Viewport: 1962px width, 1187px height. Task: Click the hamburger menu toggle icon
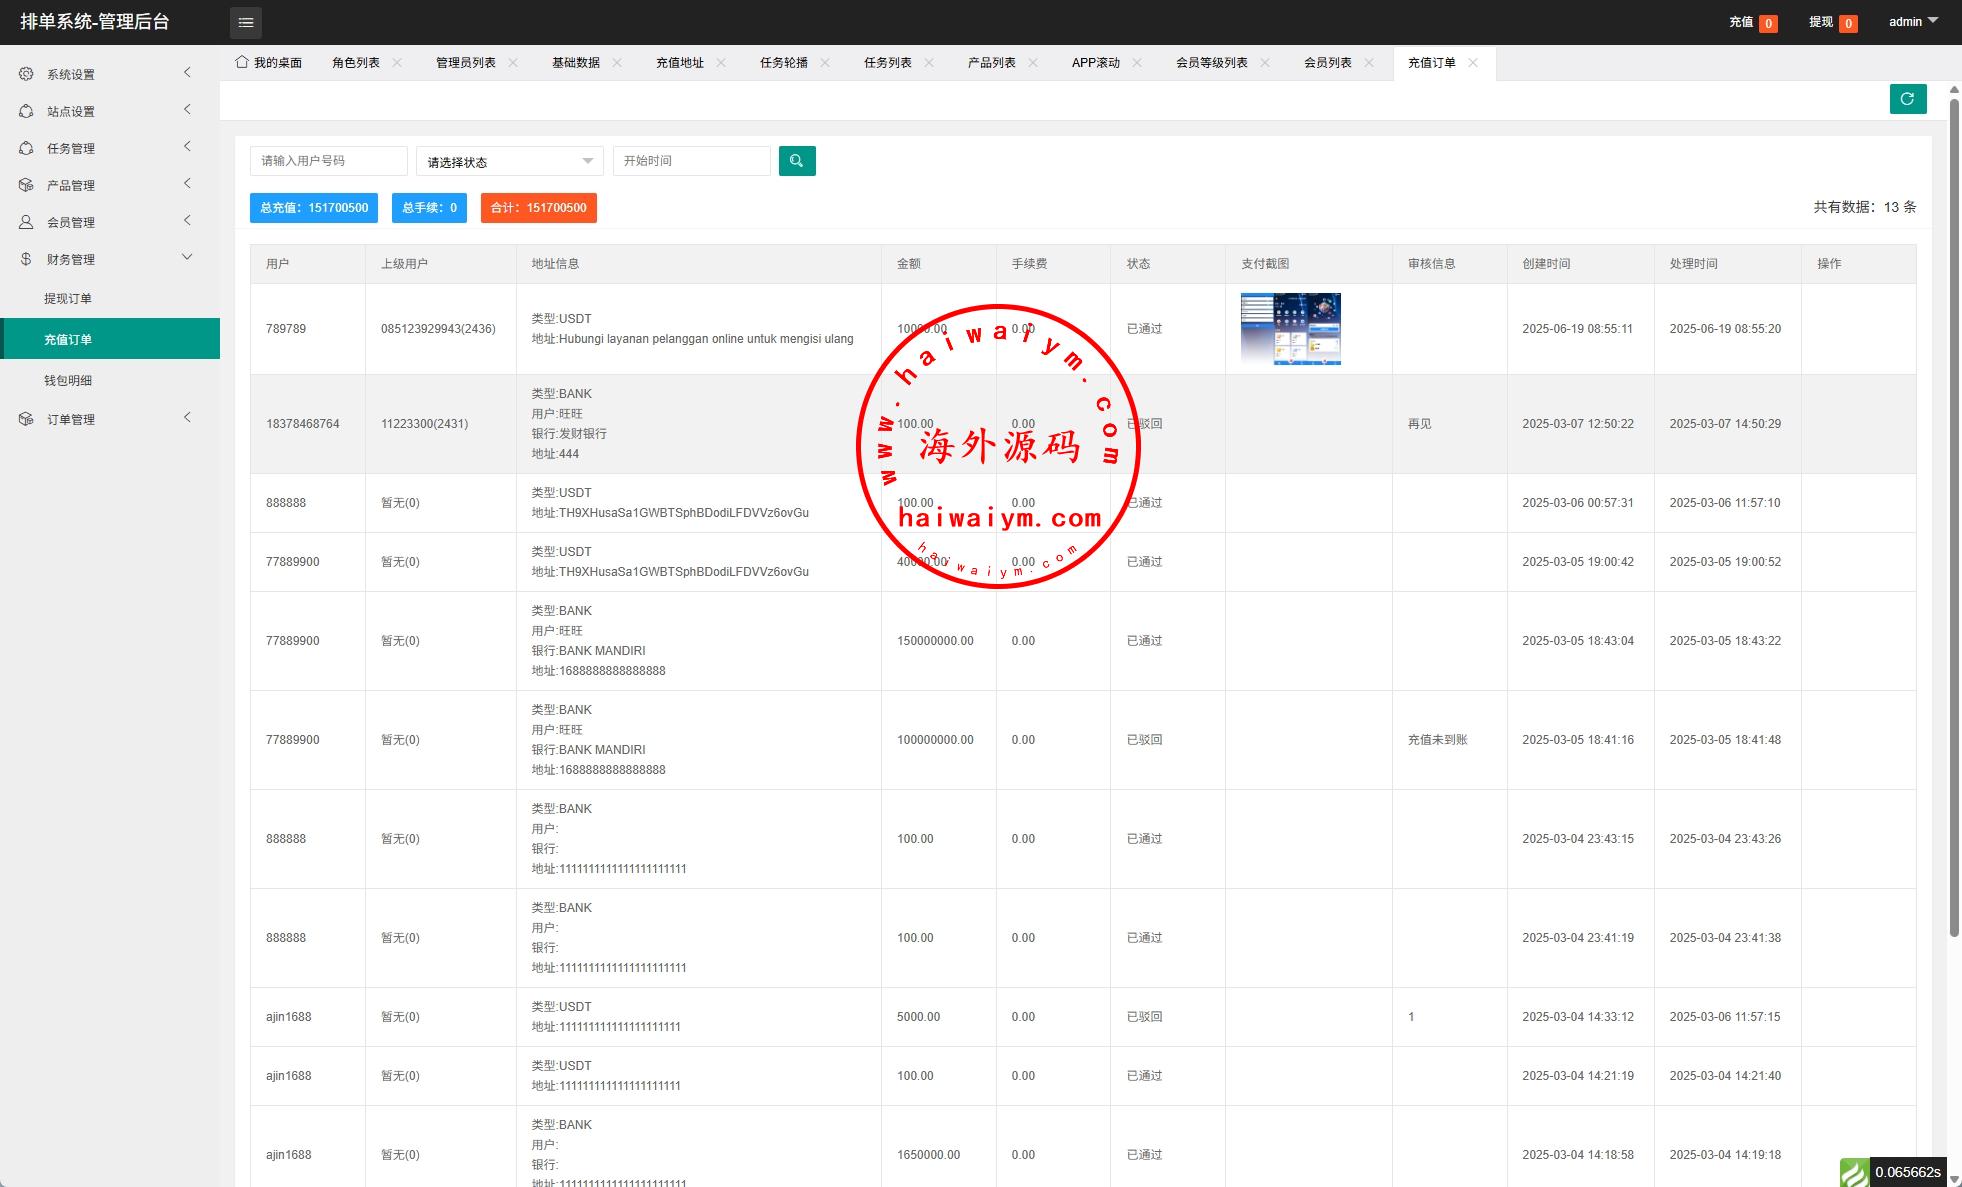tap(246, 22)
